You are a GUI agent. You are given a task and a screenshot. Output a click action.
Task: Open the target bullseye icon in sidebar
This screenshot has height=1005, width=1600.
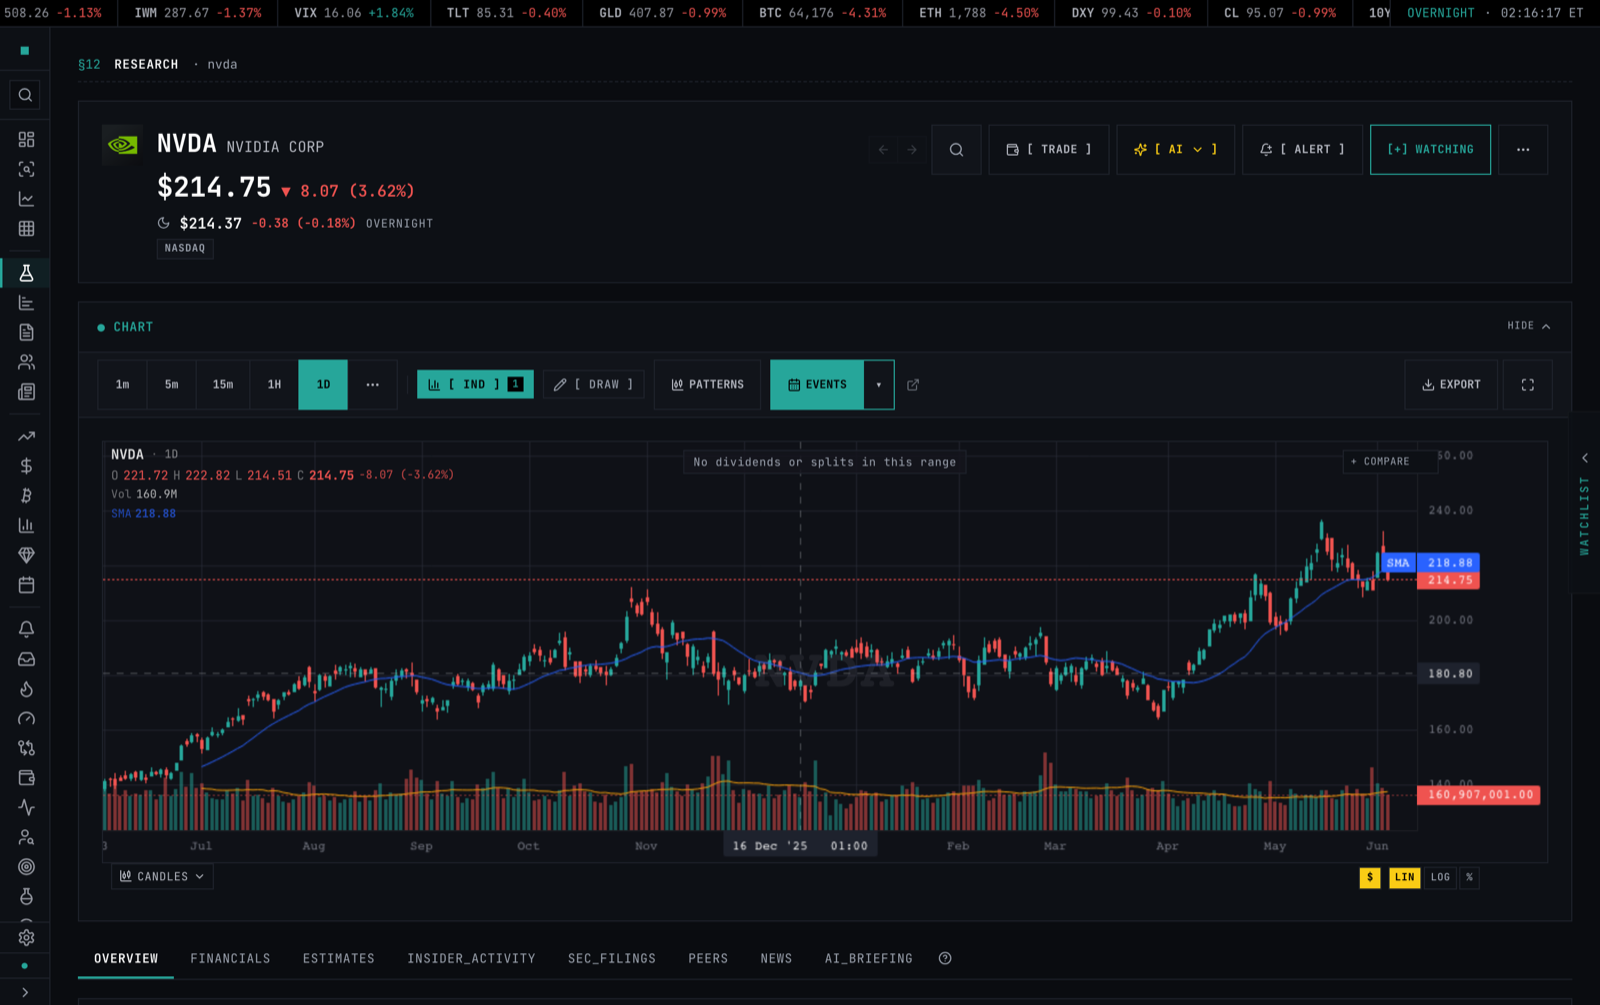(x=26, y=867)
